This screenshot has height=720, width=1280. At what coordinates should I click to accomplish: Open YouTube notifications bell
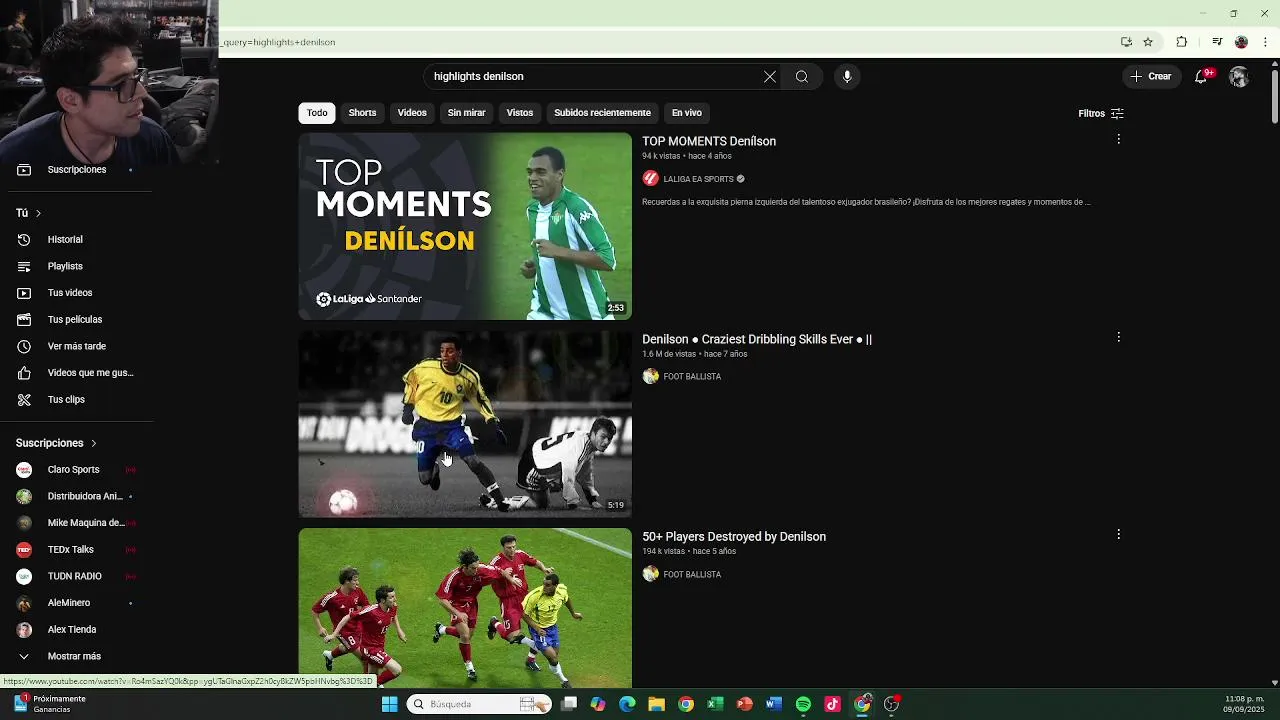pos(1201,77)
